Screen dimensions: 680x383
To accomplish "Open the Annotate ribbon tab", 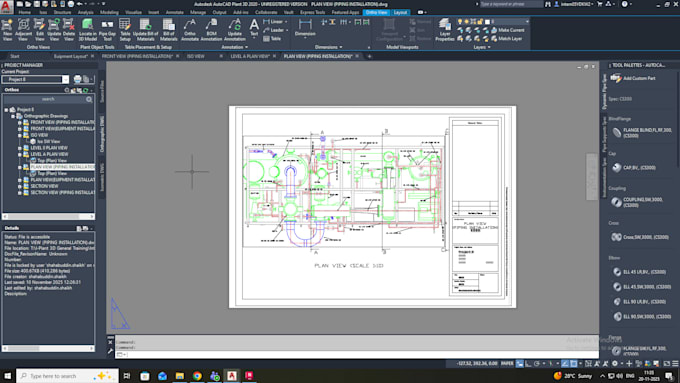I will coord(174,12).
